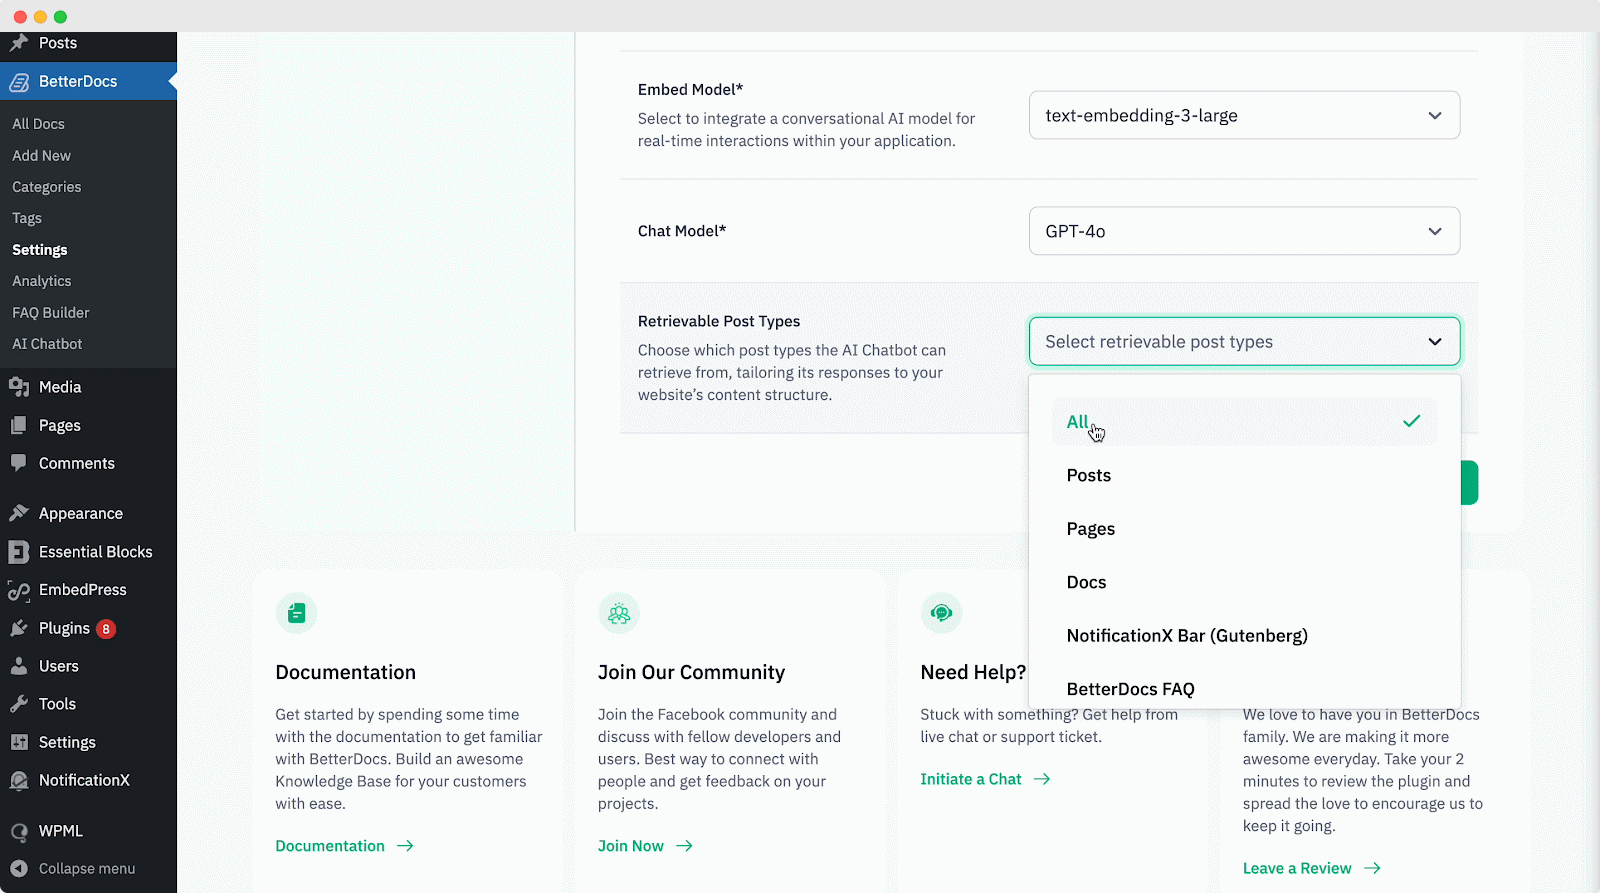Screen dimensions: 1600x893
Task: Click the BetterDocs icon in sidebar
Action: click(x=19, y=82)
